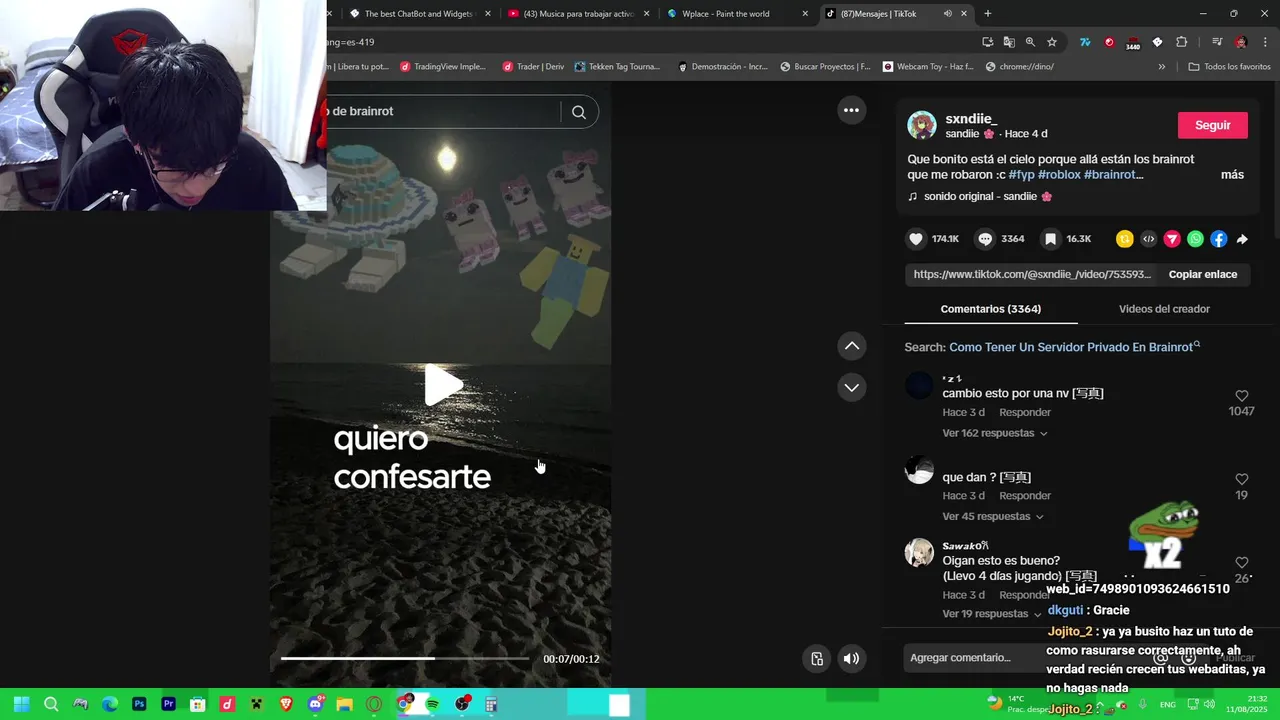Open the three-dots video options menu
Screen dimensions: 1280x720
[851, 110]
